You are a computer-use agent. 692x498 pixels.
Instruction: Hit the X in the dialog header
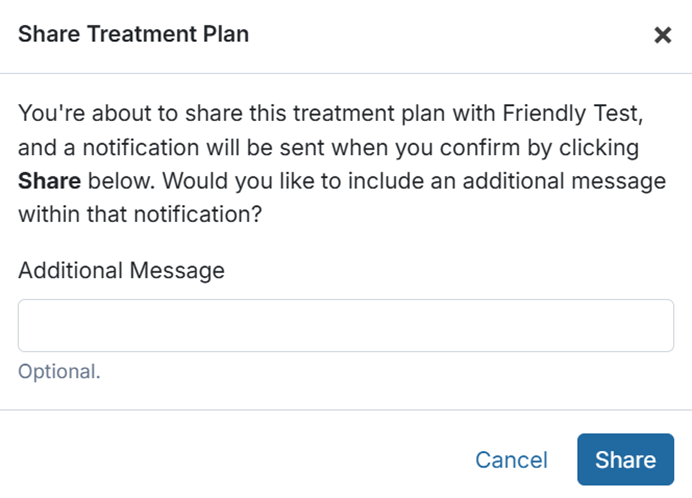tap(662, 35)
